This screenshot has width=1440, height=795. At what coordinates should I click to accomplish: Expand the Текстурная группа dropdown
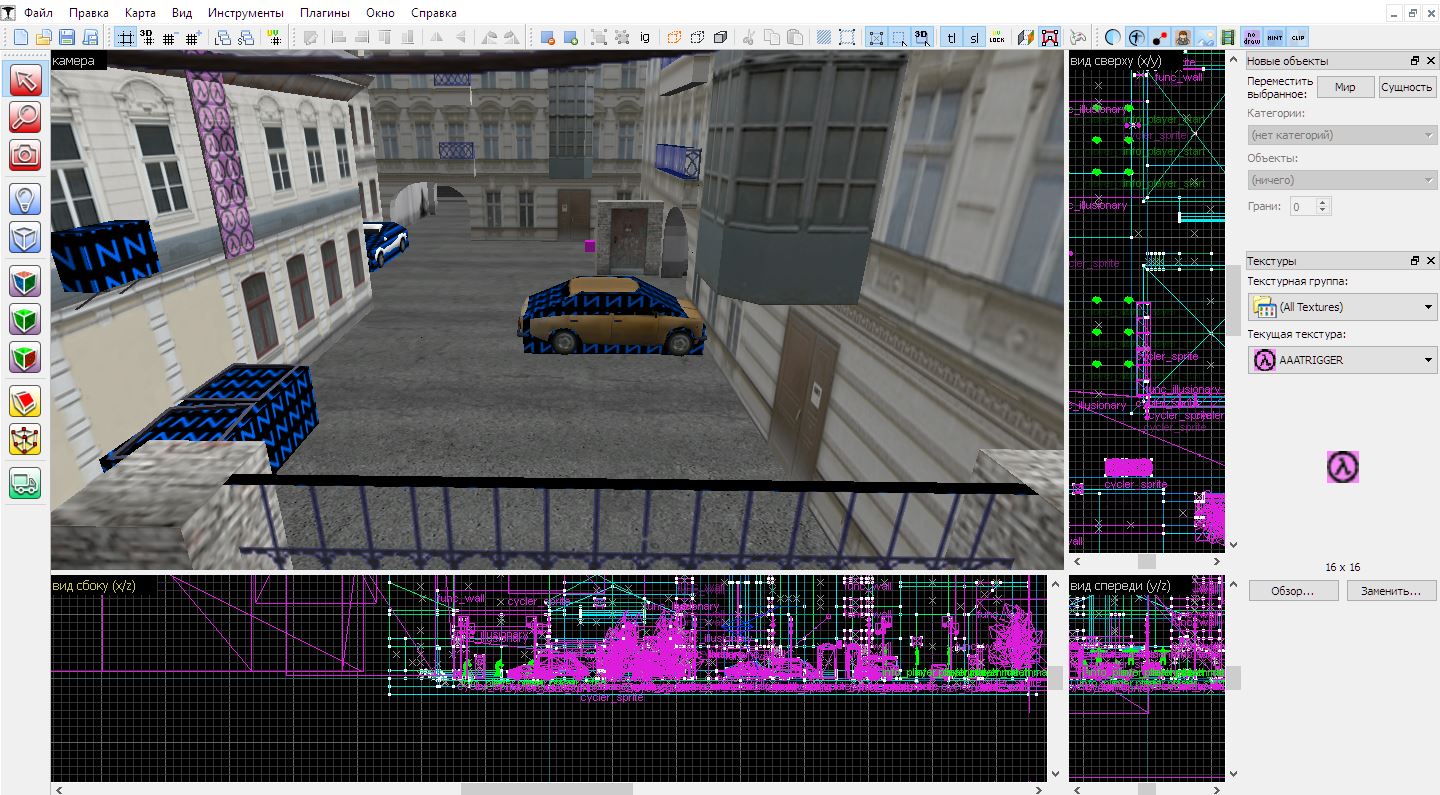coord(1342,307)
